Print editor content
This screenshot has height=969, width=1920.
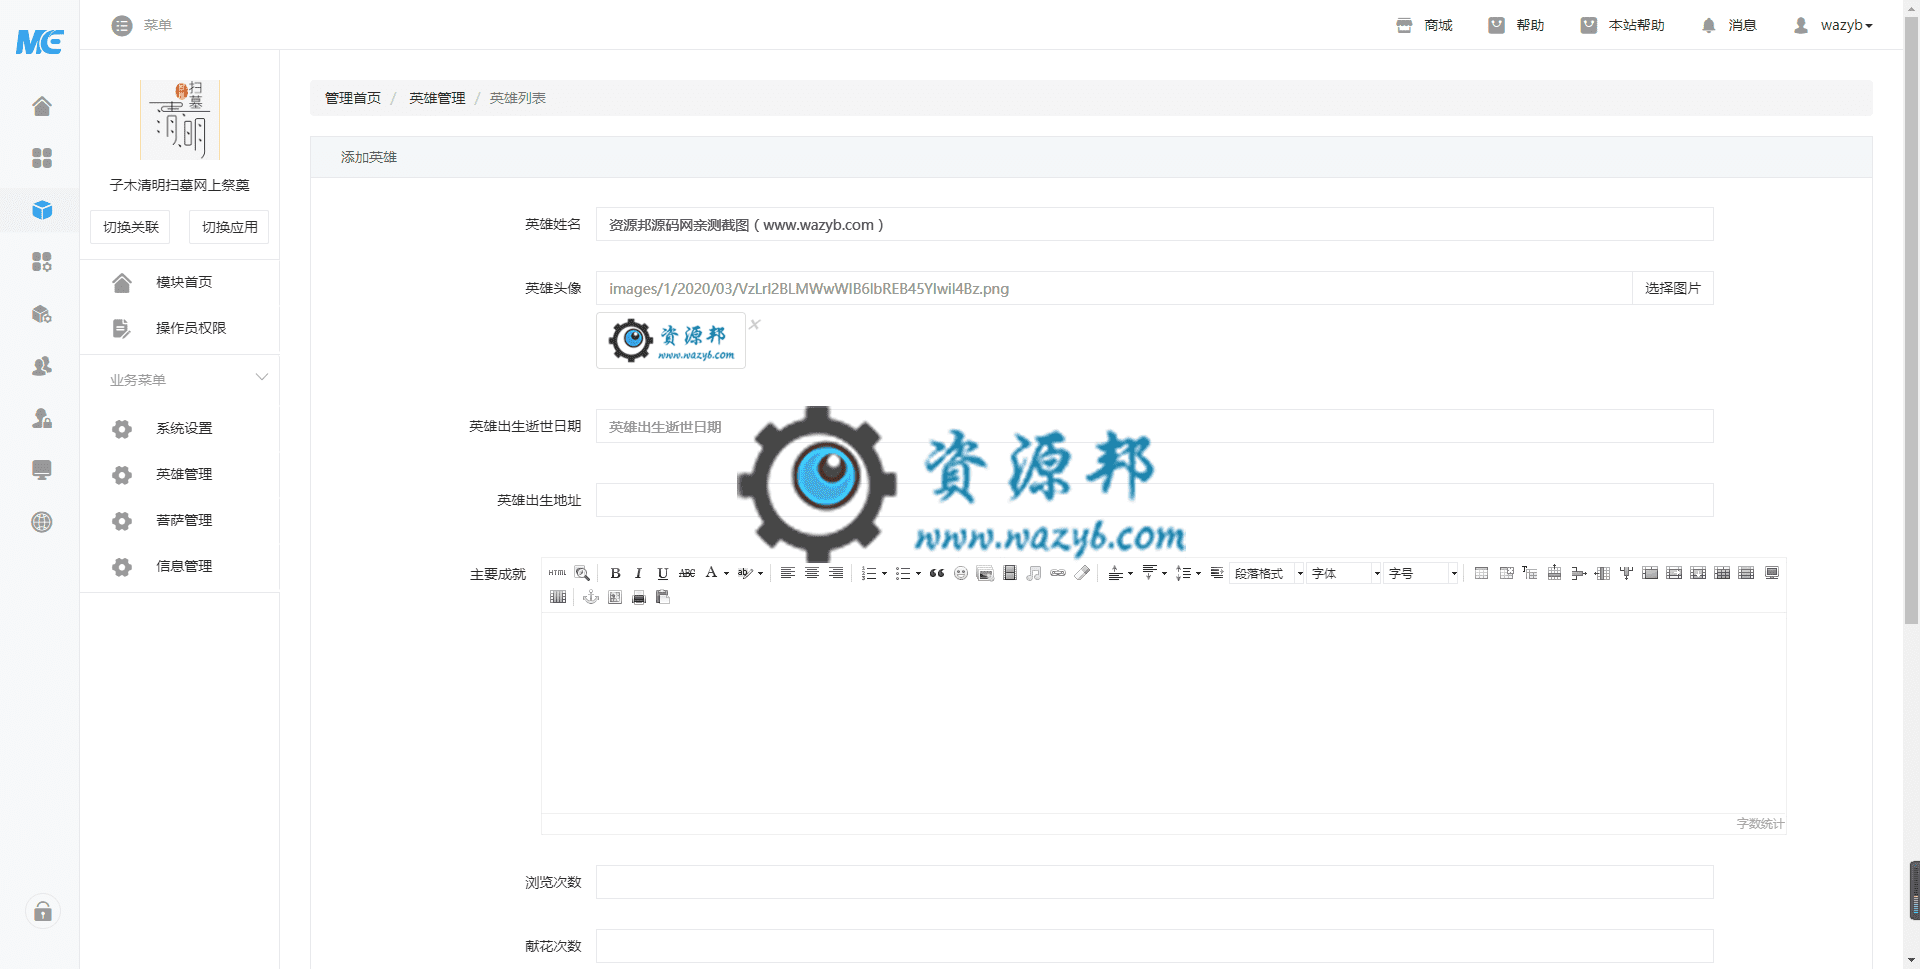coord(639,597)
